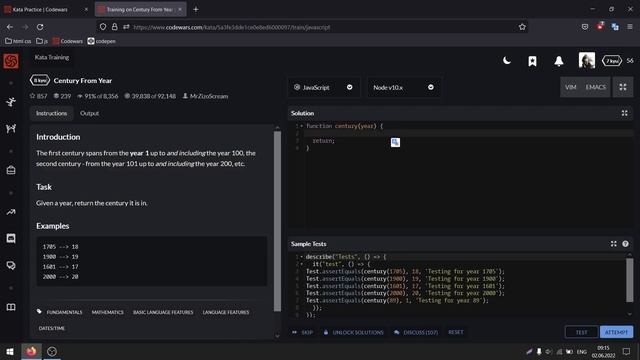Reload the page in browser
Image resolution: width=640 pixels, height=360 pixels.
pos(40,27)
